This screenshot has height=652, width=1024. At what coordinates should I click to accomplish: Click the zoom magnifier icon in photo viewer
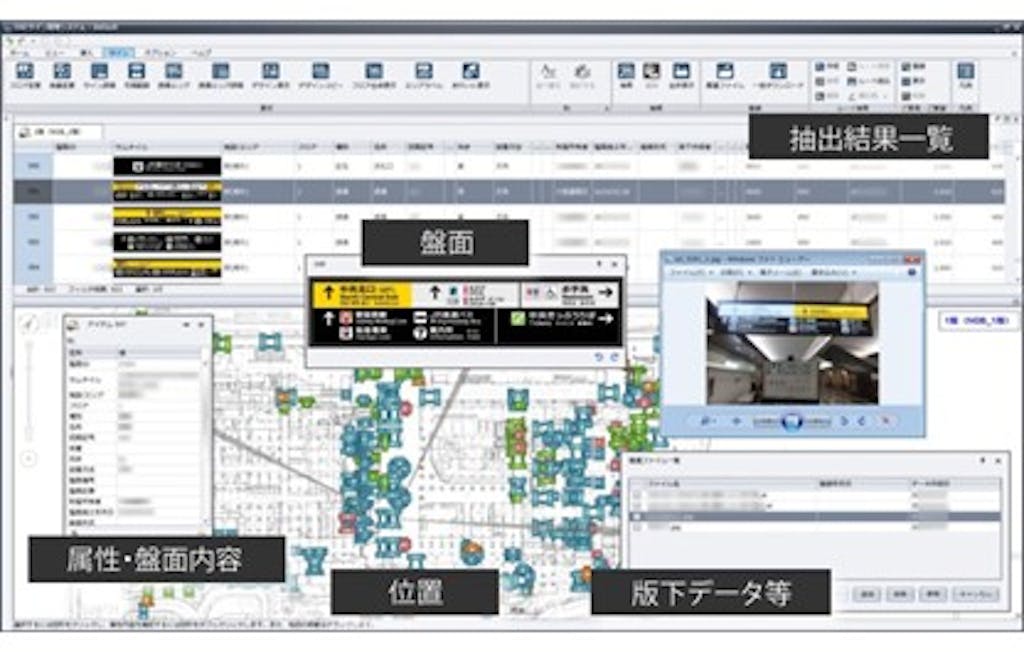(x=707, y=421)
